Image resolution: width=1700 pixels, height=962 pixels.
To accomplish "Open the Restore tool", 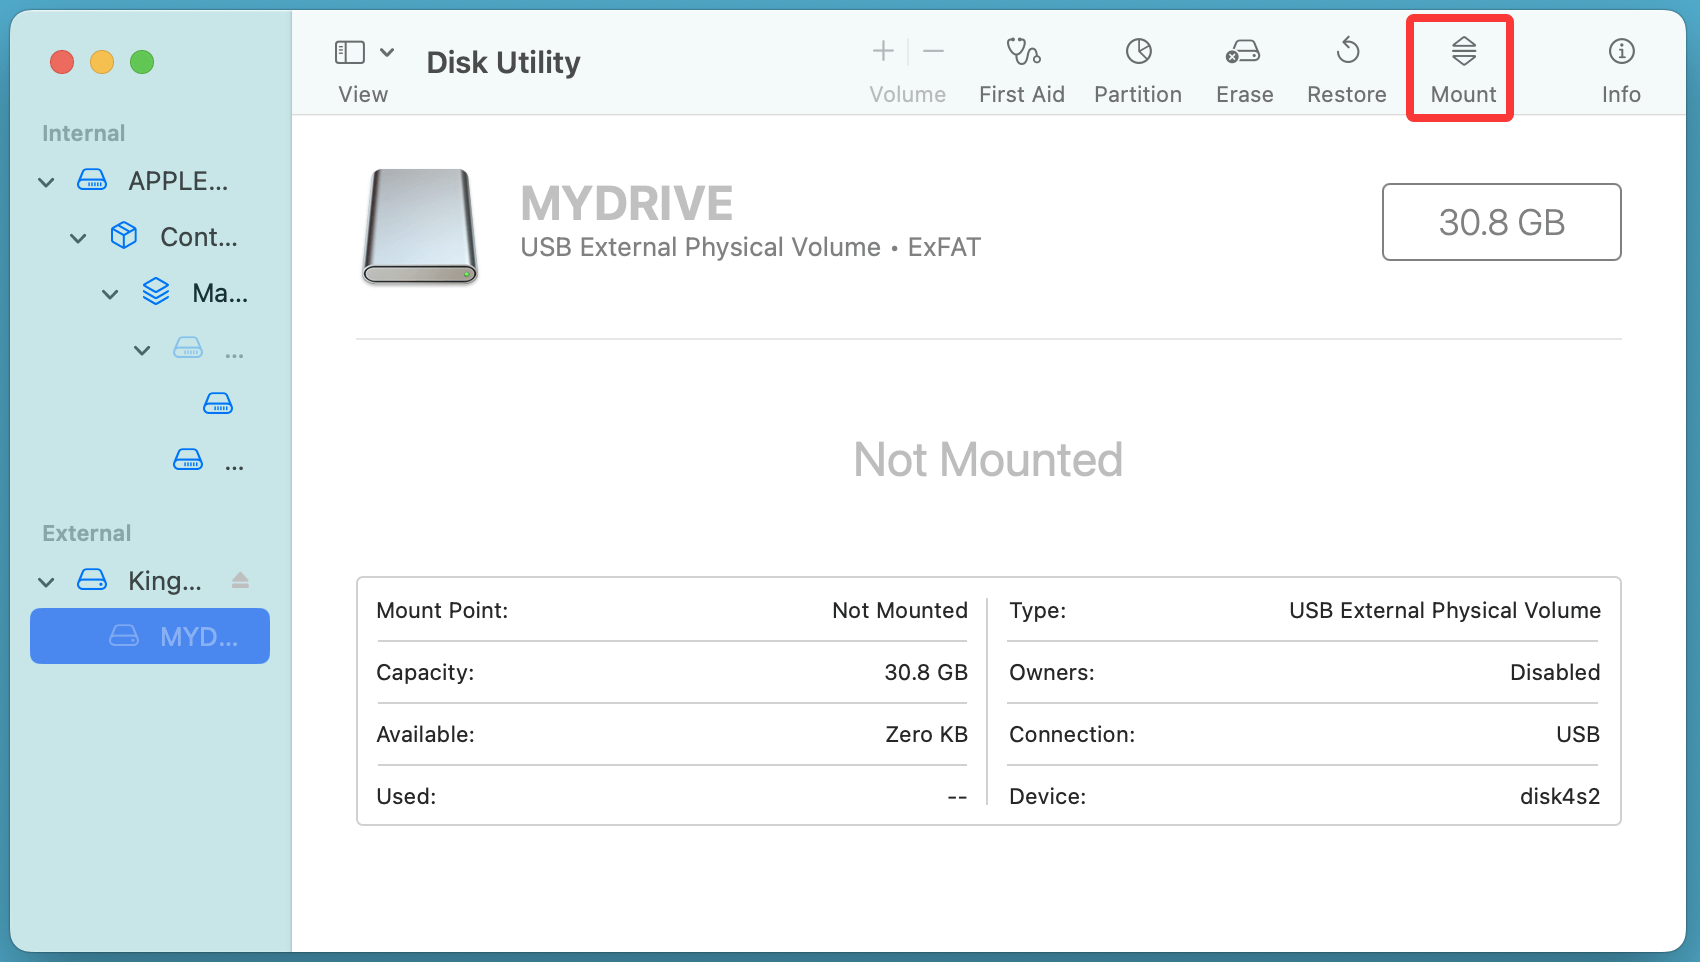I will click(1346, 68).
